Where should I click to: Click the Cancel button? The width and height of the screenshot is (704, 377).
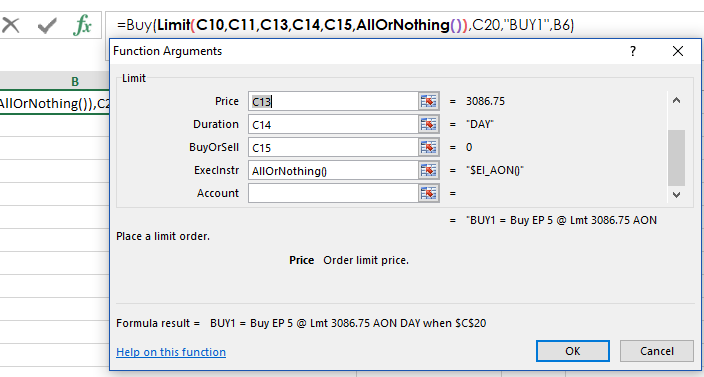tap(656, 351)
